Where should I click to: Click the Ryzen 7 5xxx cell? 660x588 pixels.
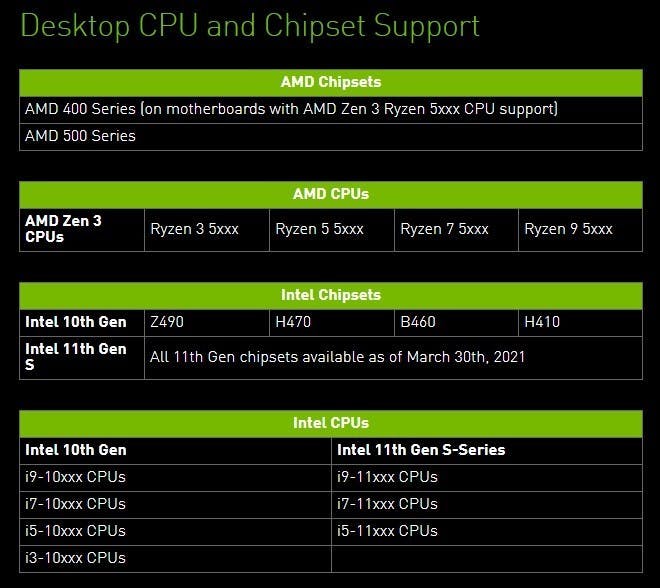tap(456, 230)
